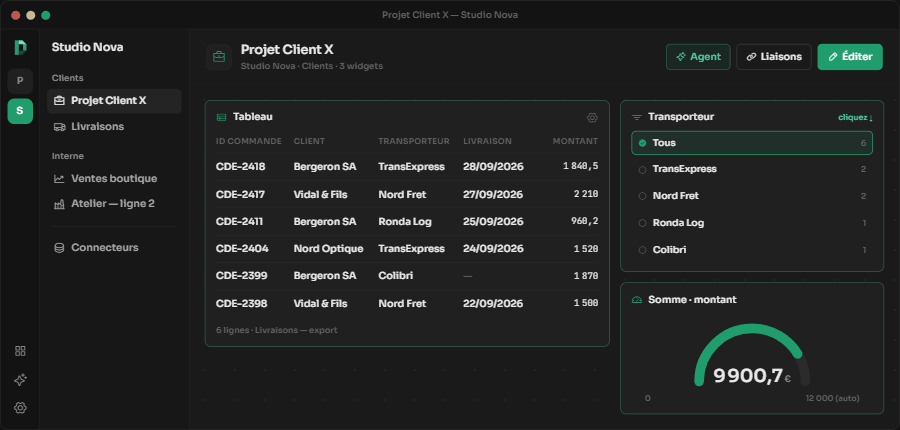Click the Agent button
The width and height of the screenshot is (900, 430).
pyautogui.click(x=698, y=57)
